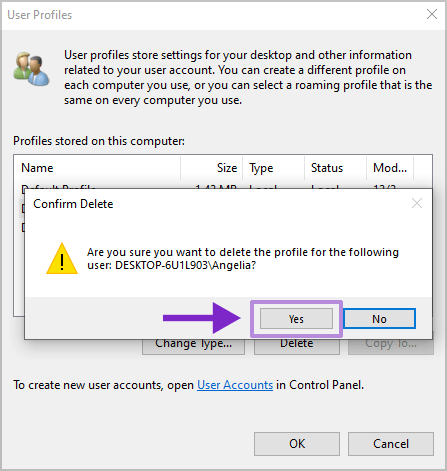The image size is (447, 471).
Task: Click 'Profiles stored on this computer' label
Action: pos(99,141)
